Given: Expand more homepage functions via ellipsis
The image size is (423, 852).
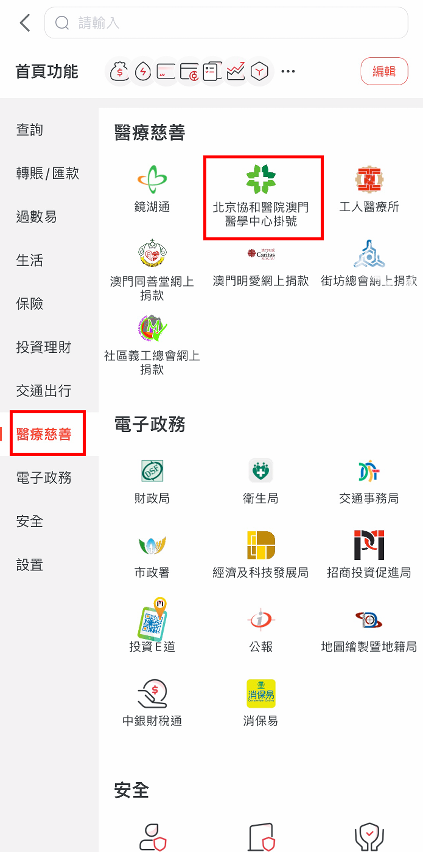Looking at the screenshot, I should pyautogui.click(x=288, y=71).
